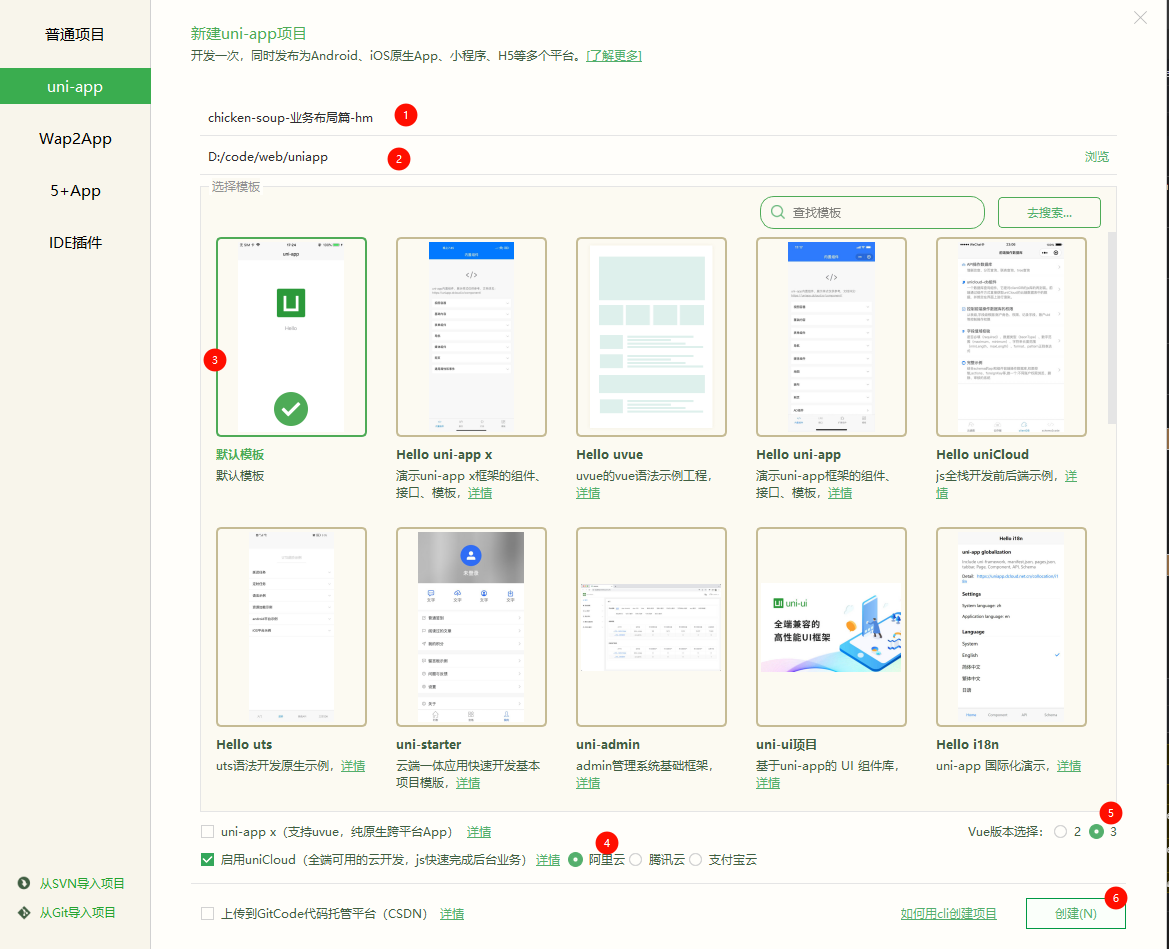The image size is (1169, 949).
Task: Click the 去搜索... button
Action: 1049,212
